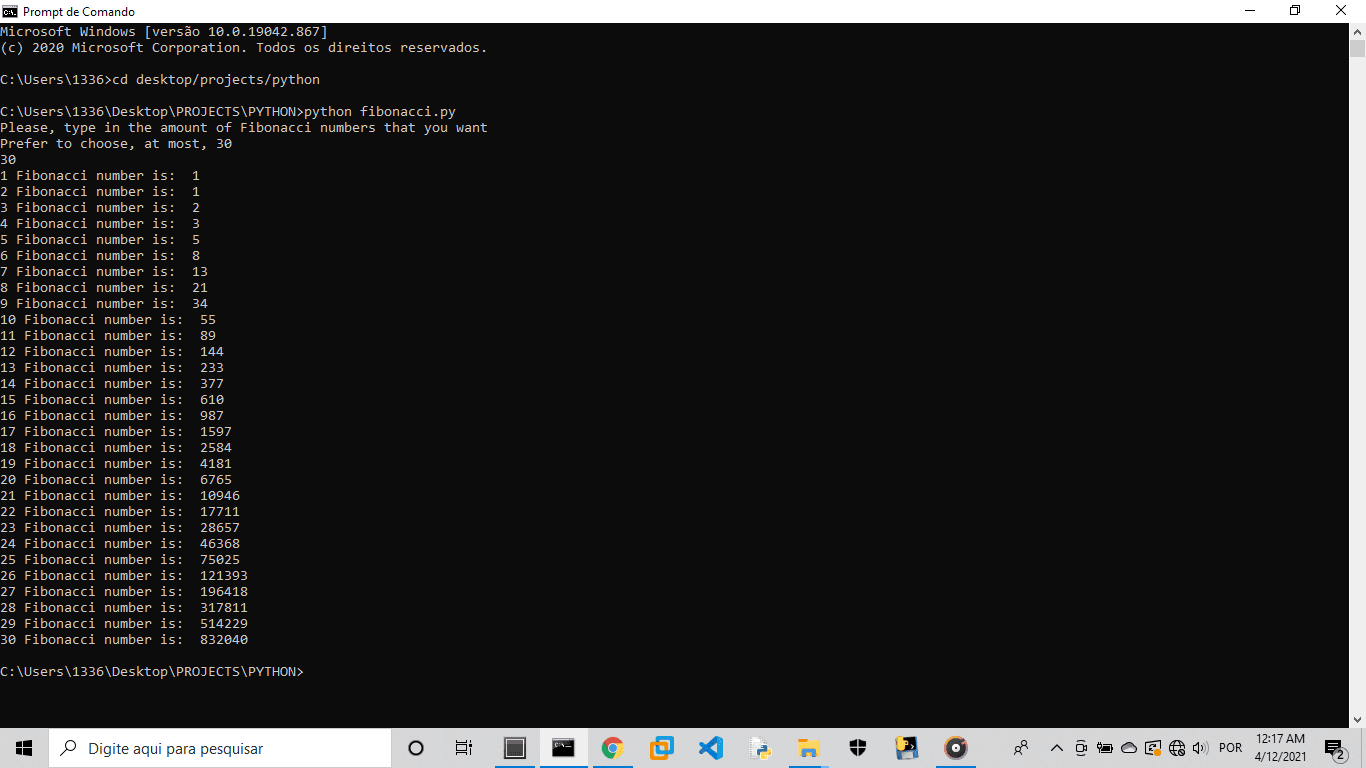Open Windows Security shield icon
The image size is (1366, 768).
pos(857,748)
